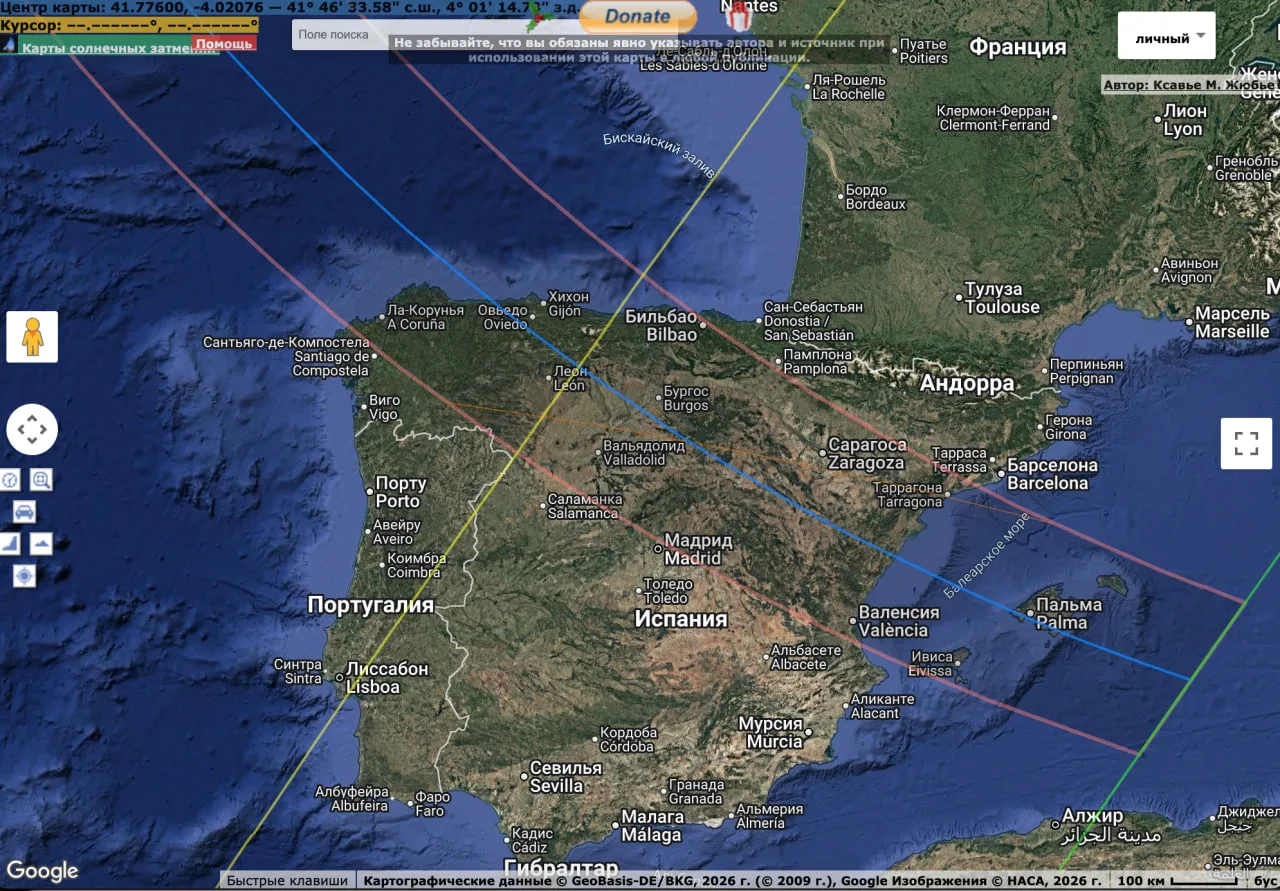The height and width of the screenshot is (891, 1280).
Task: Click the 'Франция' country label
Action: coord(1017,47)
